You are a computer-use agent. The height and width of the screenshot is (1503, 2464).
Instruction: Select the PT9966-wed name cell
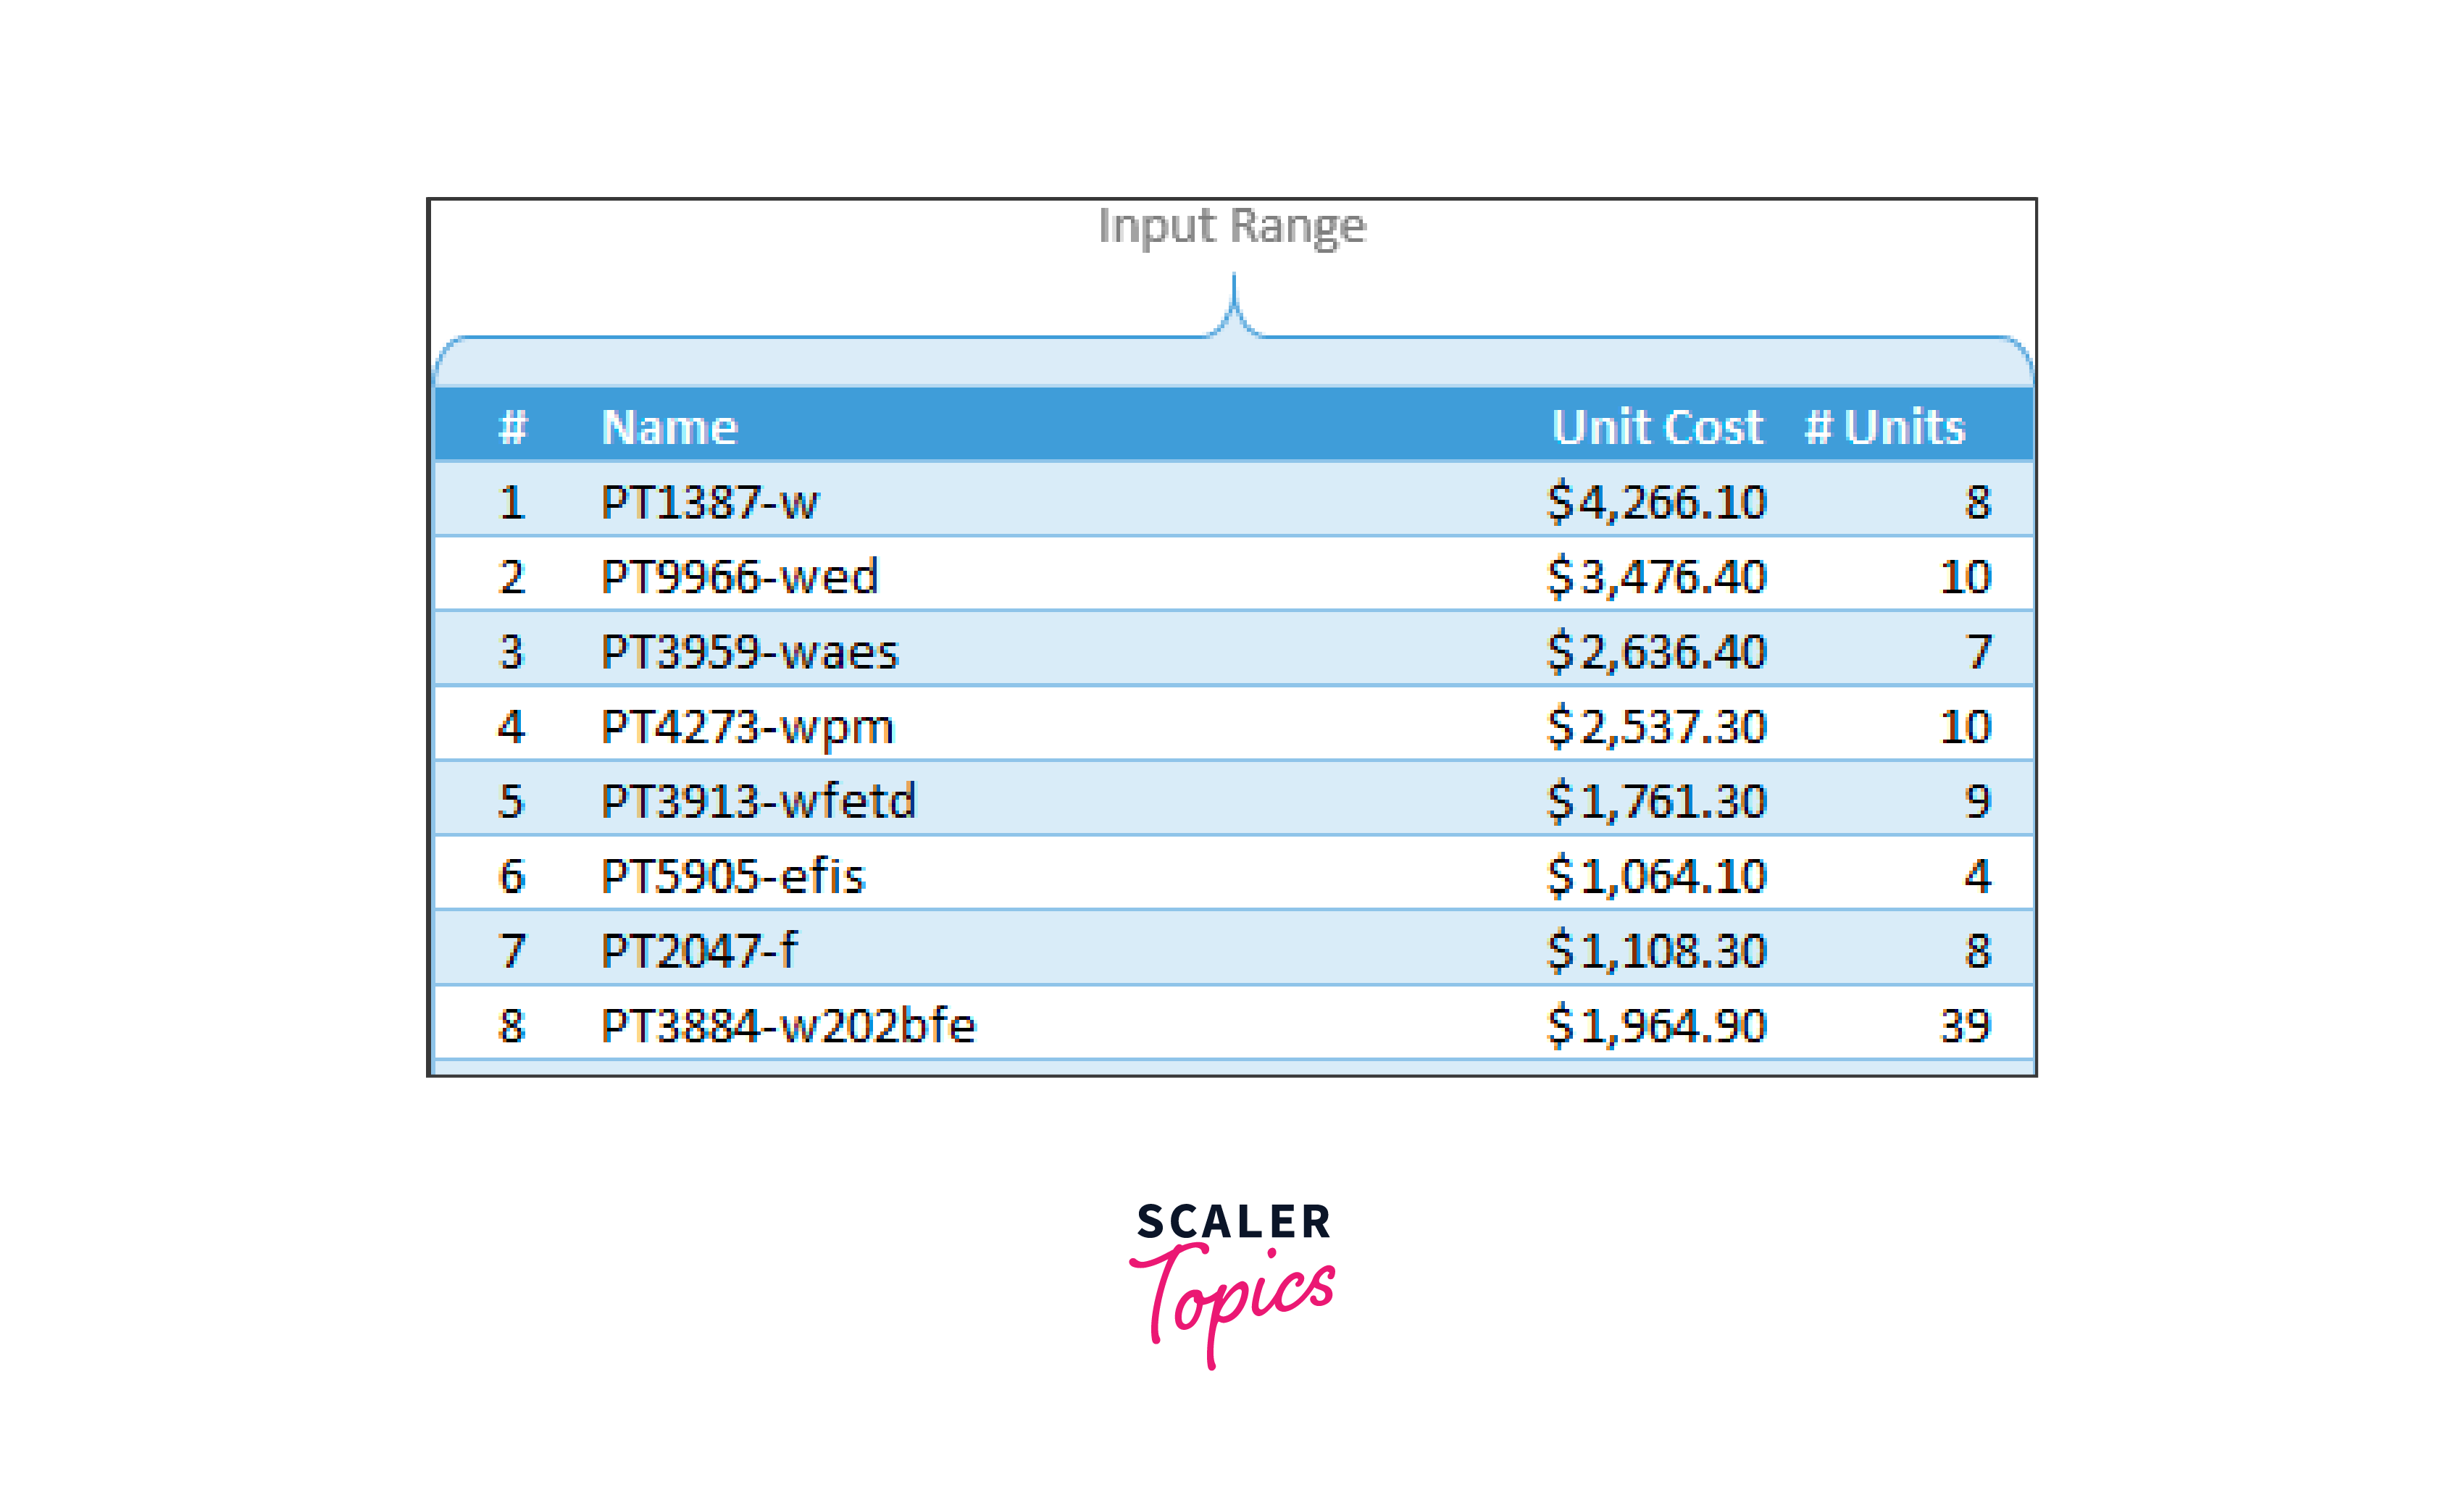pyautogui.click(x=739, y=577)
